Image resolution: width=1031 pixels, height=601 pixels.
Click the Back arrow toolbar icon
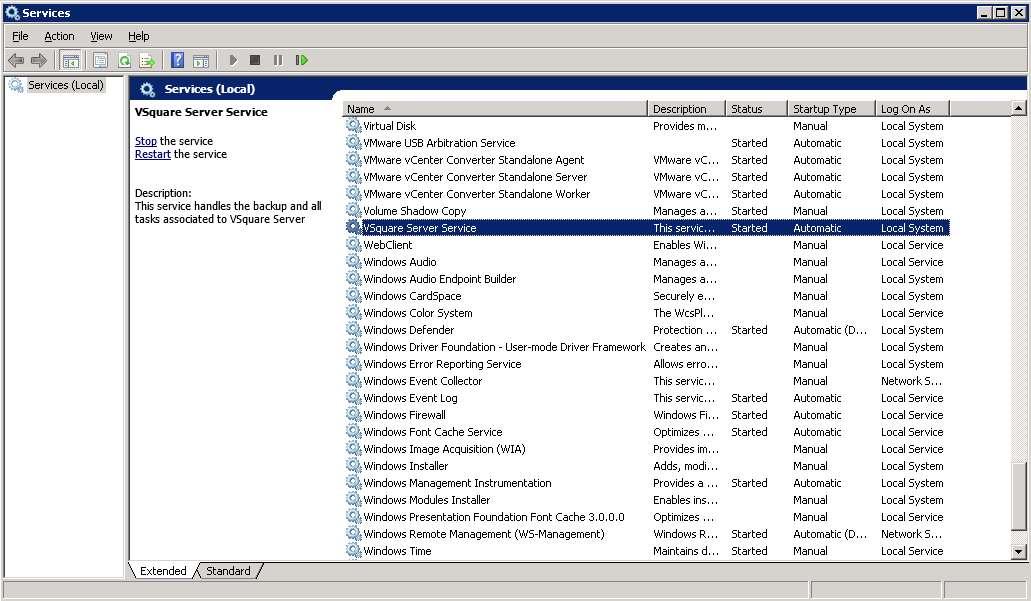coord(16,60)
